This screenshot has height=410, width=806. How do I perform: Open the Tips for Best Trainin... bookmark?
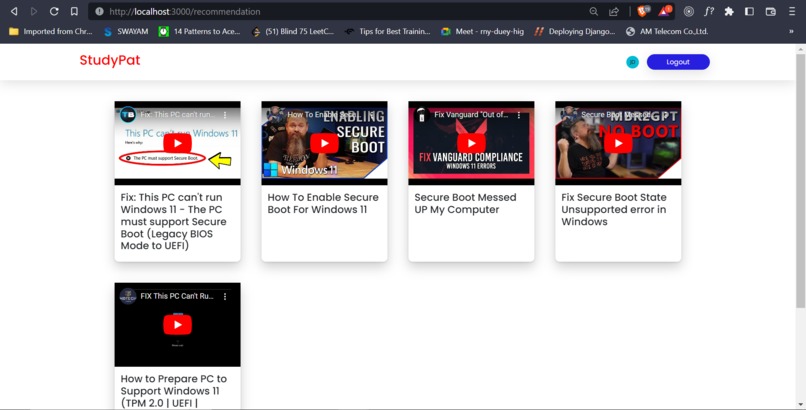point(387,31)
